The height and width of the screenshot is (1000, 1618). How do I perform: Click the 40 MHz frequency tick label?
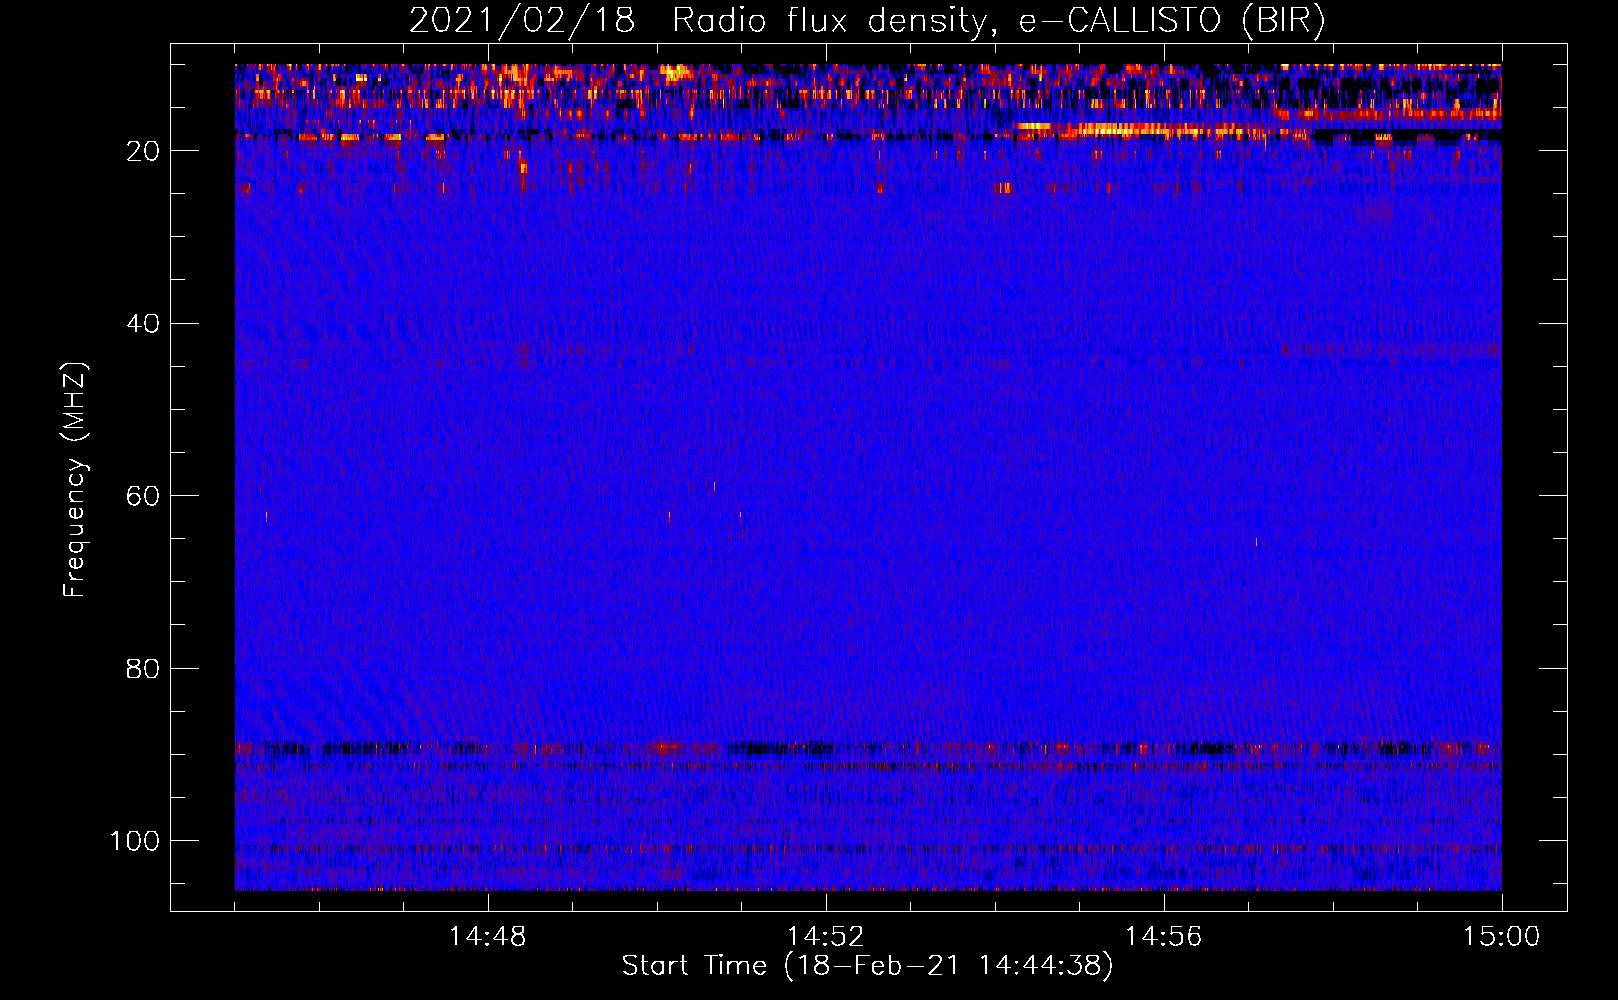click(143, 324)
